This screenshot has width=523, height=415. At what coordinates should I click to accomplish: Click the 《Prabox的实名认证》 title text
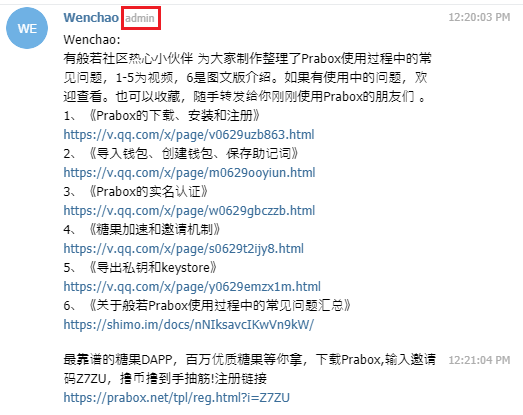pos(148,192)
